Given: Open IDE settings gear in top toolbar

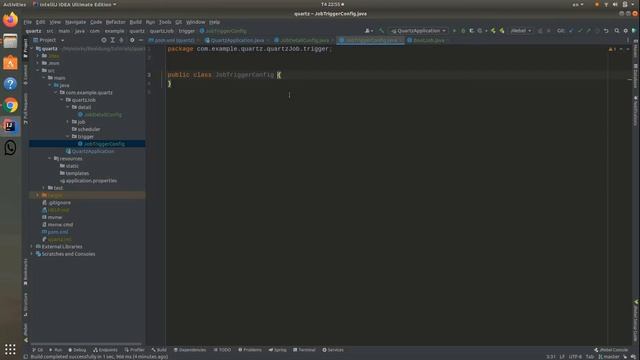Looking at the screenshot, I should tap(625, 31).
